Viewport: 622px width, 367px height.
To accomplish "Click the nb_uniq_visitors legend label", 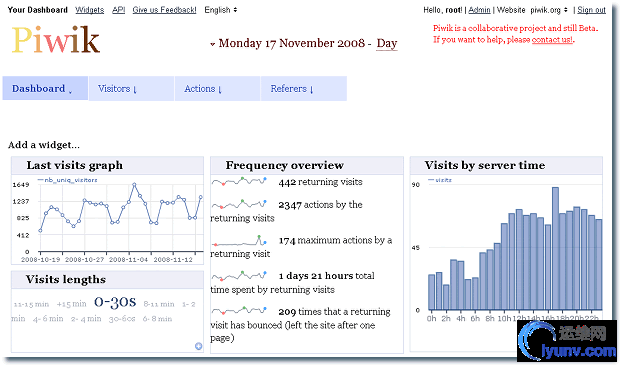I will pyautogui.click(x=71, y=180).
